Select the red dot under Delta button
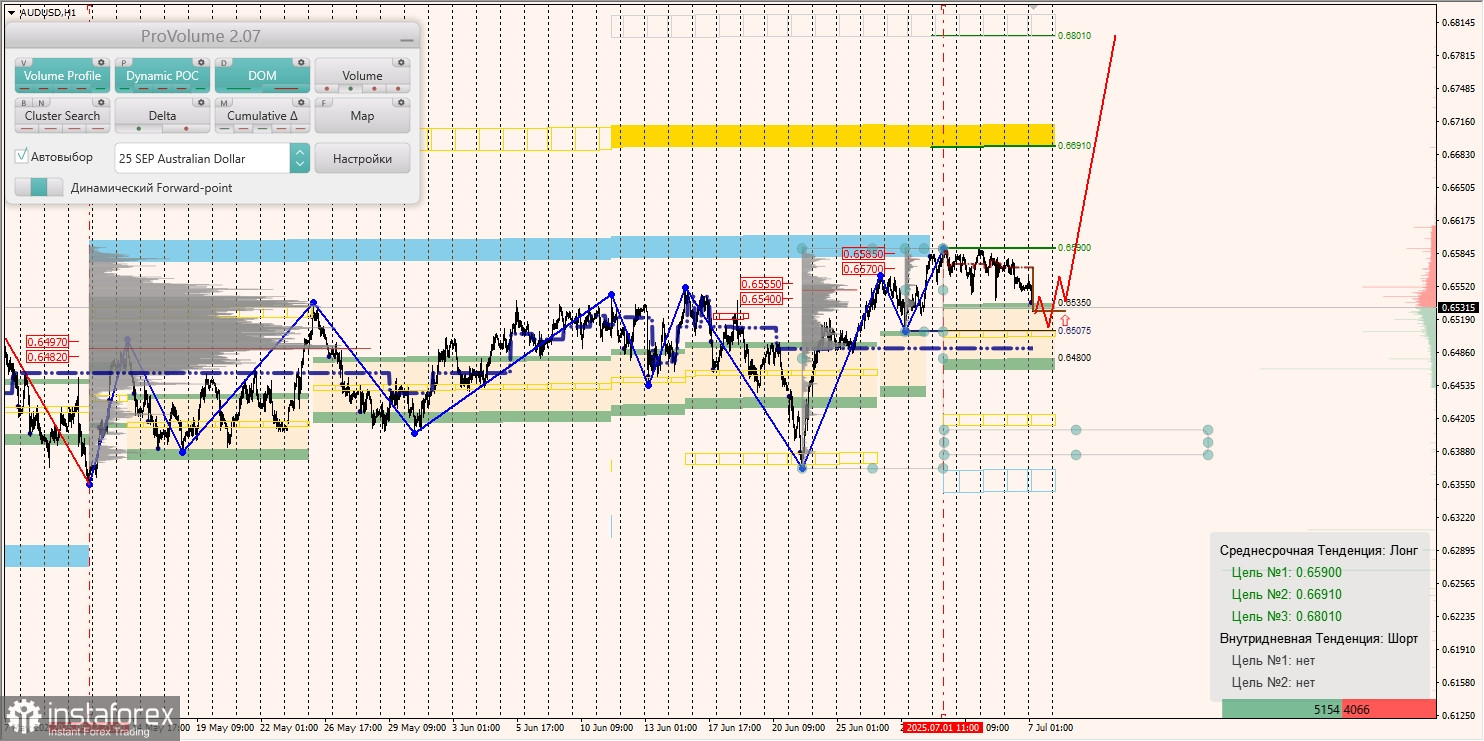Viewport: 1484px width, 741px height. 185,129
